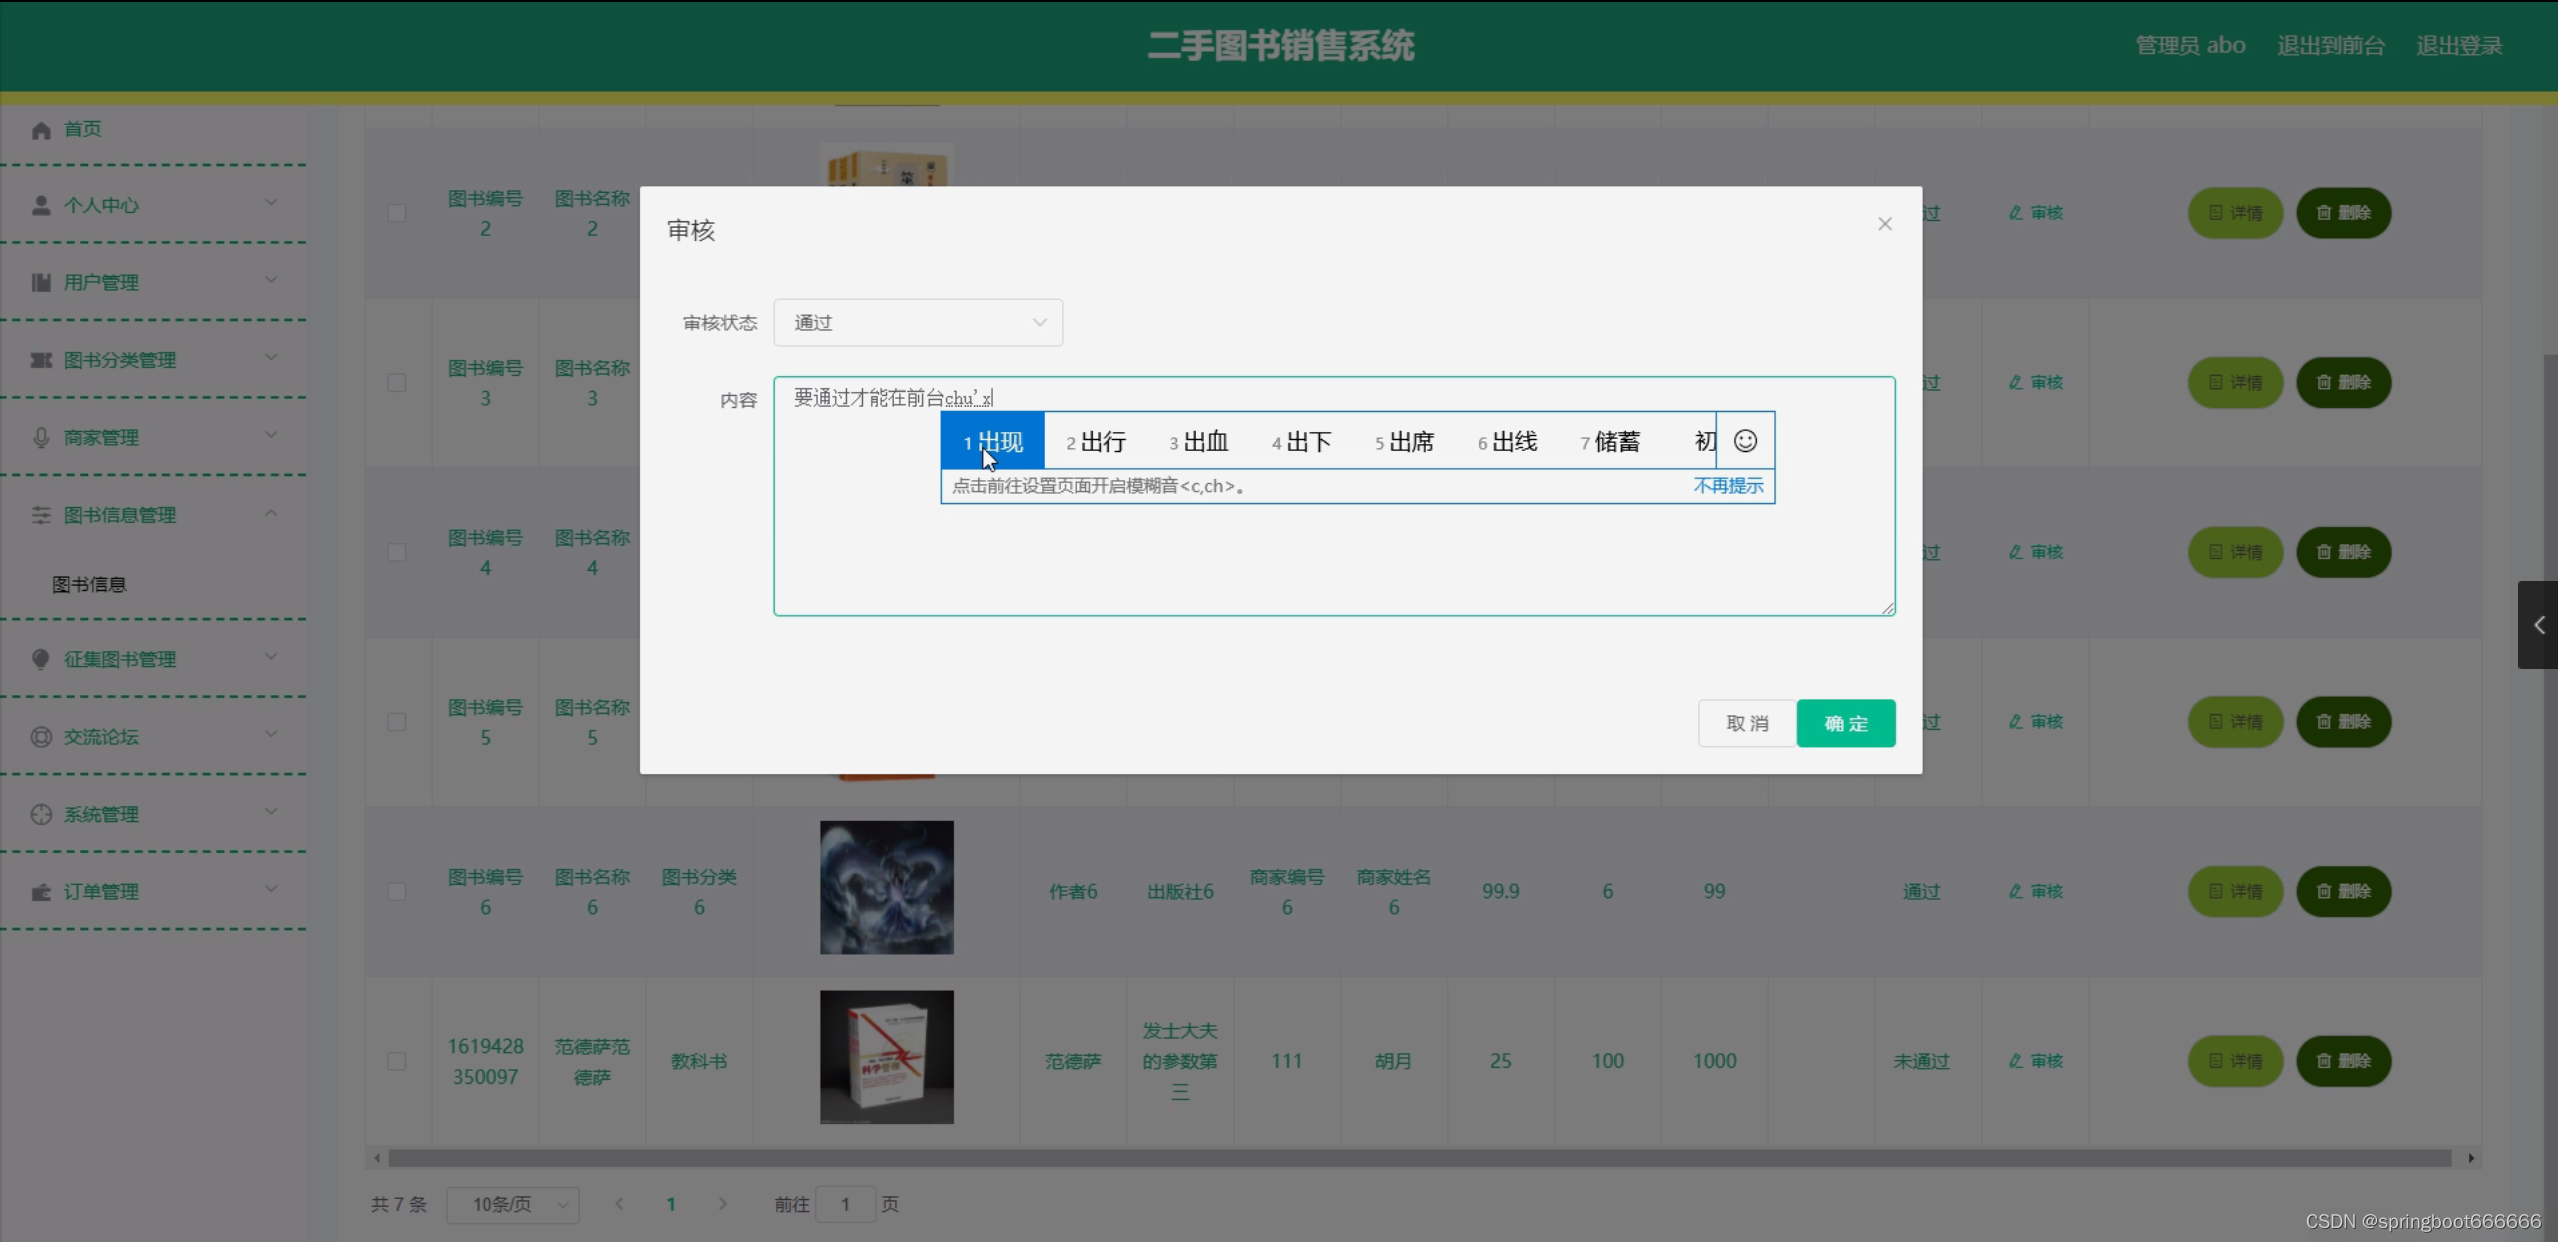2558x1242 pixels.
Task: Toggle the checkbox for 图书编号 6 row
Action: click(x=397, y=891)
